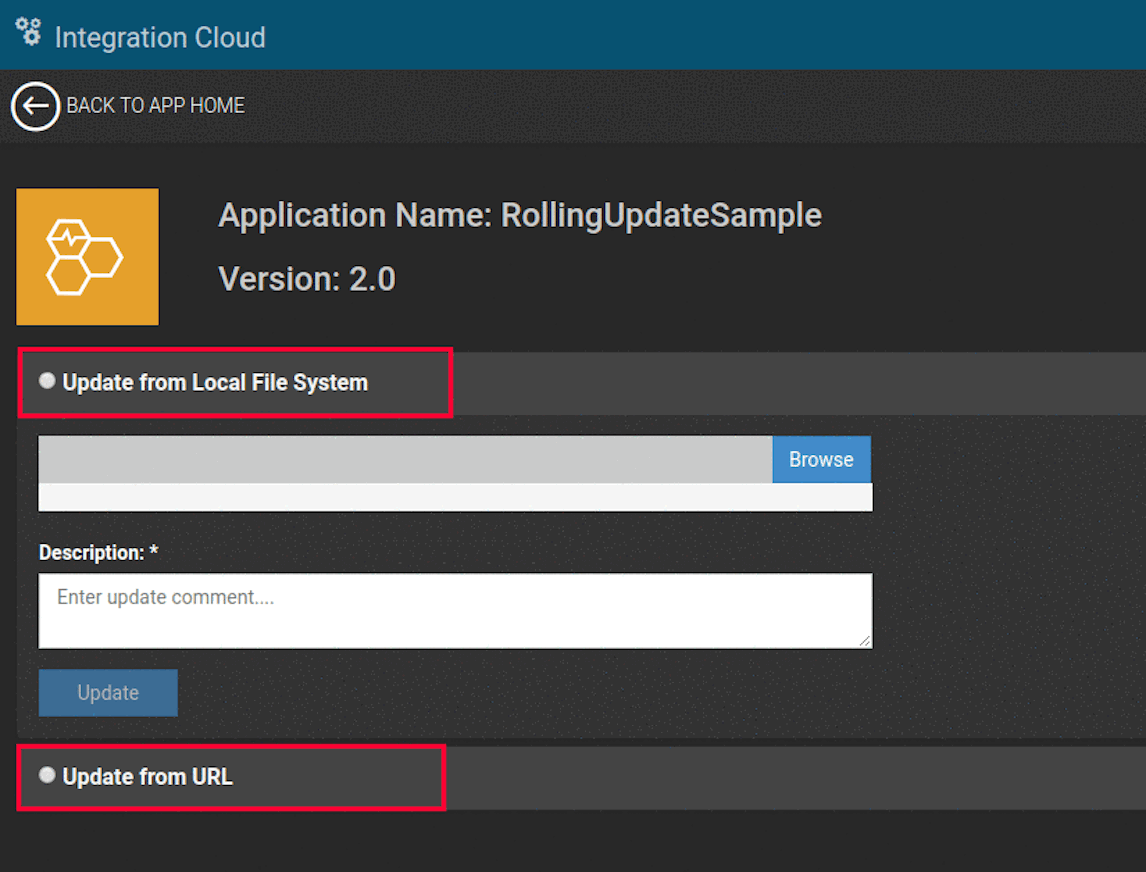Click the white status bar below Browse
1146x872 pixels.
(455, 497)
